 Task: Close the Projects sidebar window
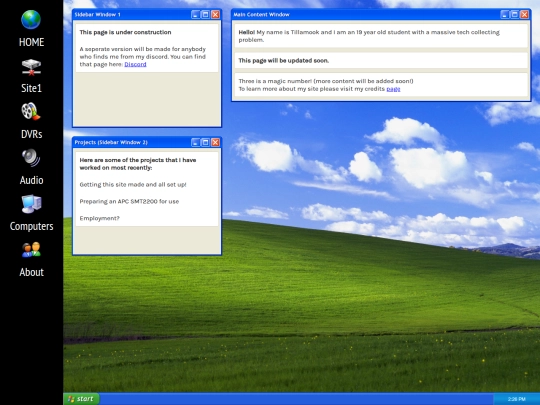[215, 142]
